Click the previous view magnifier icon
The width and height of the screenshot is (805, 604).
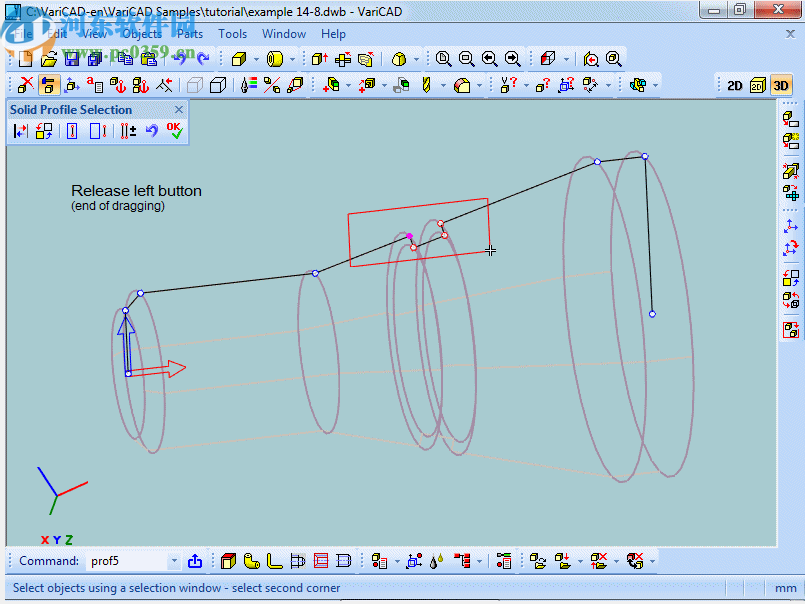489,59
